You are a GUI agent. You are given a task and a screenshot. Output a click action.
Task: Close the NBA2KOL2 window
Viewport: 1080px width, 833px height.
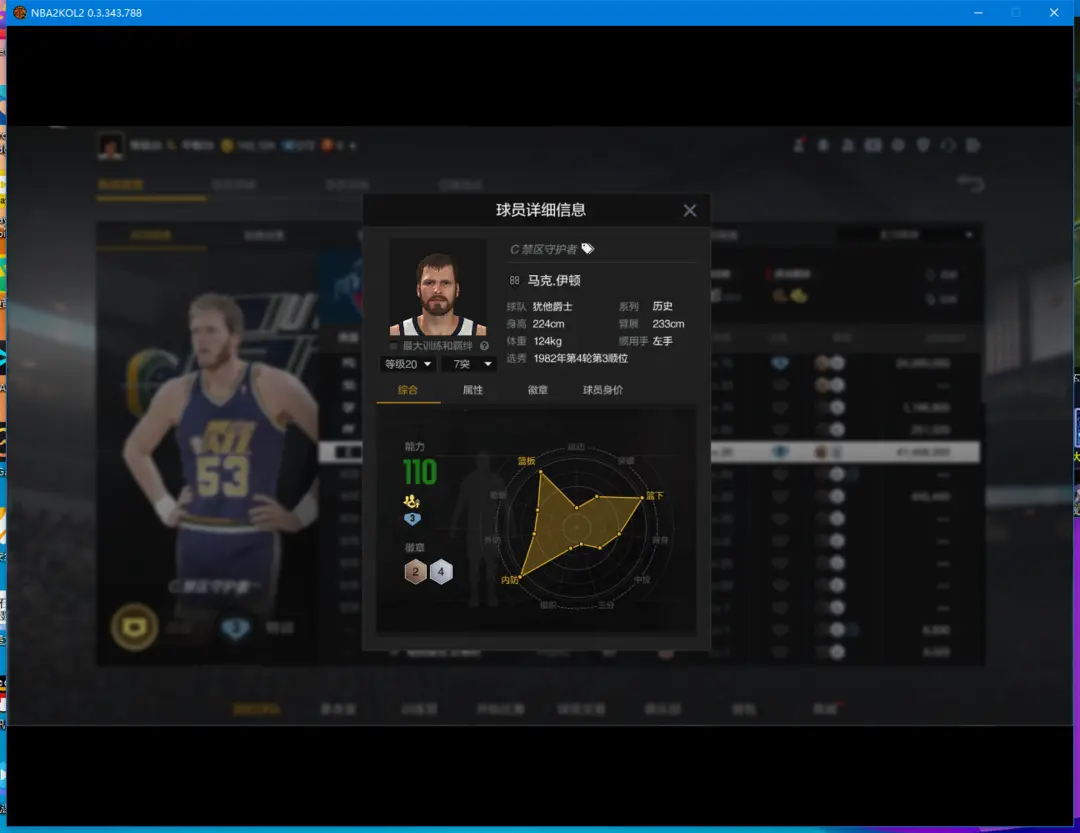[x=1054, y=12]
